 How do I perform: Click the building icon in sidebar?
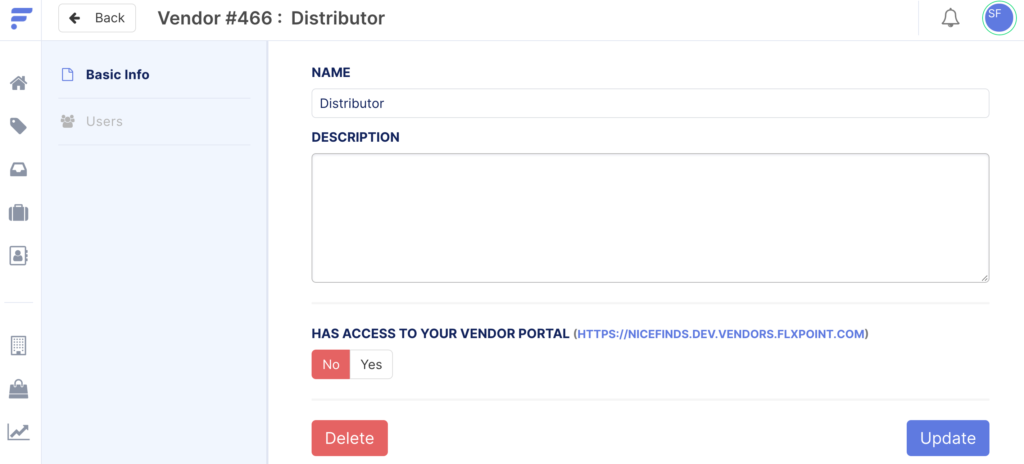coord(18,345)
